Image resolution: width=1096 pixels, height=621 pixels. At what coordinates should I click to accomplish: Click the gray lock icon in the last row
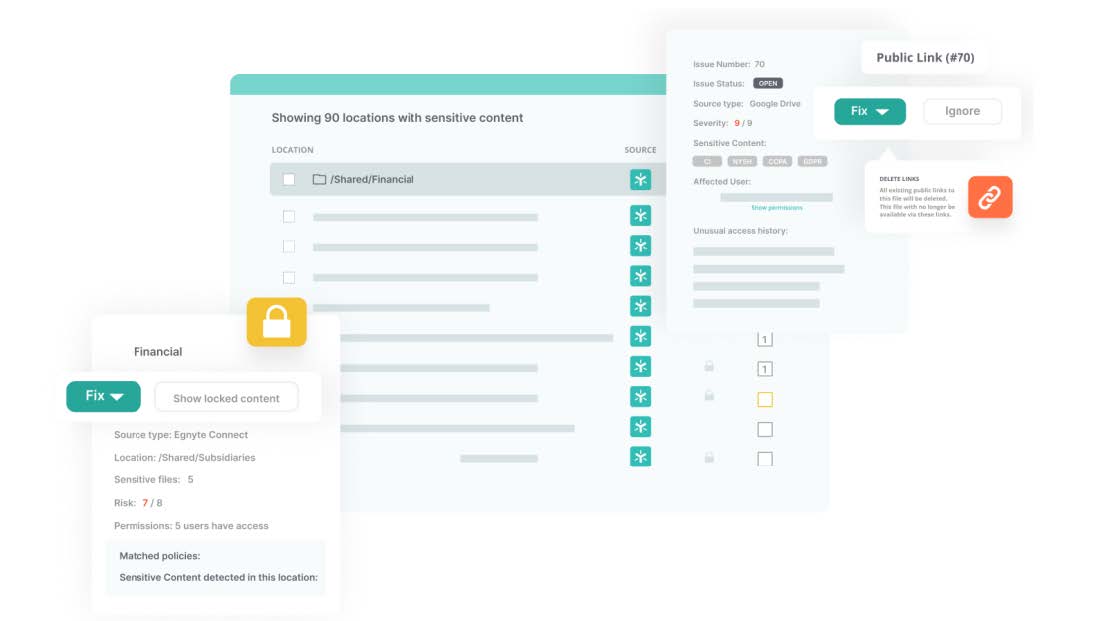pos(709,458)
